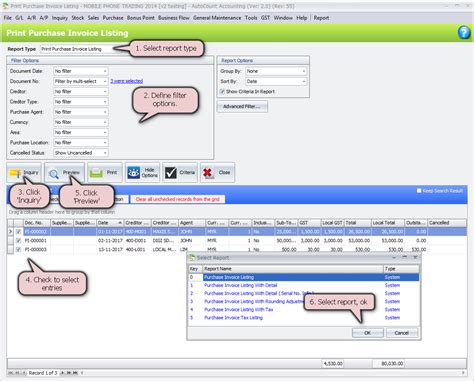The height and width of the screenshot is (381, 474).
Task: Click the horizontal scrollbar right arrow at bottom
Action: [463, 373]
